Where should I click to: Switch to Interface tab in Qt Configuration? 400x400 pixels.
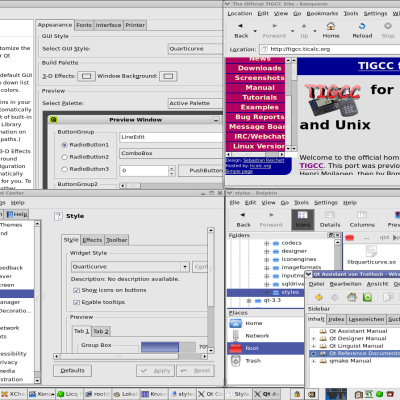pyautogui.click(x=108, y=25)
